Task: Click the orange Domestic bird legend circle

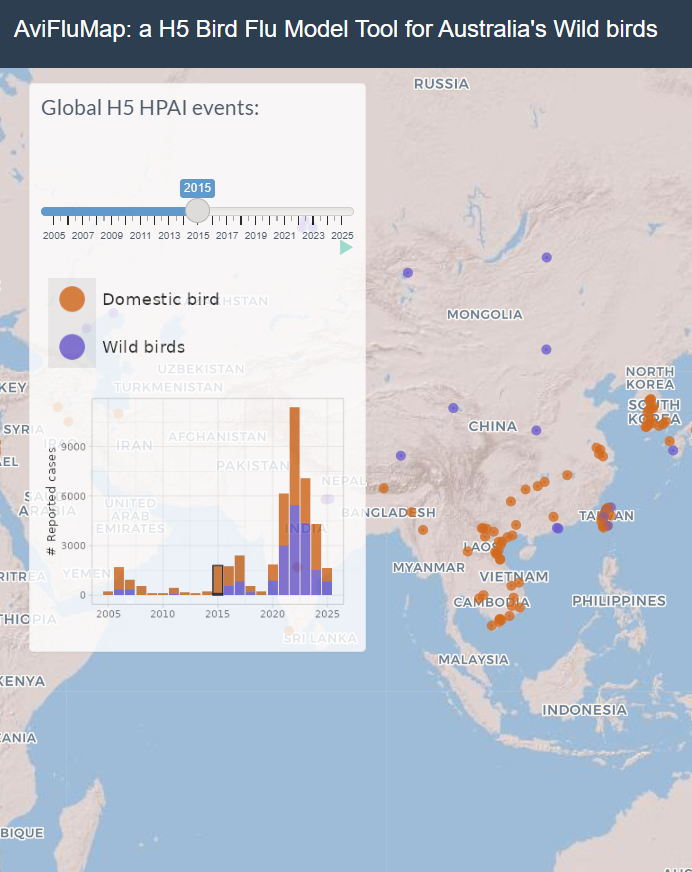Action: [x=72, y=299]
